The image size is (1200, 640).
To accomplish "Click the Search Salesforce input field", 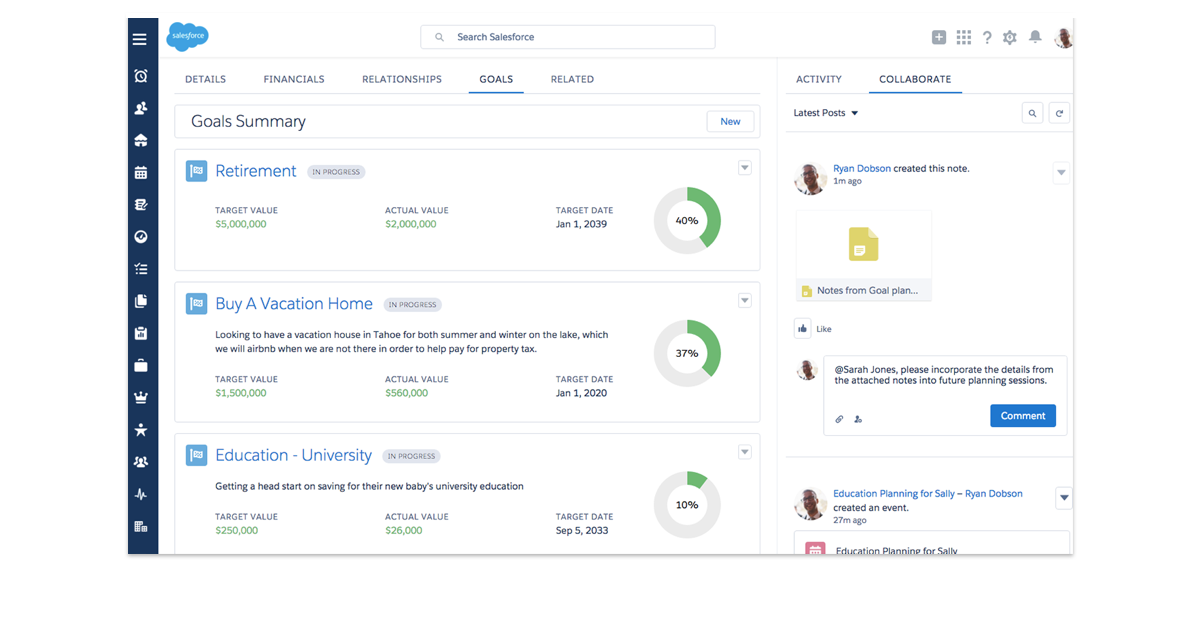I will pyautogui.click(x=568, y=37).
